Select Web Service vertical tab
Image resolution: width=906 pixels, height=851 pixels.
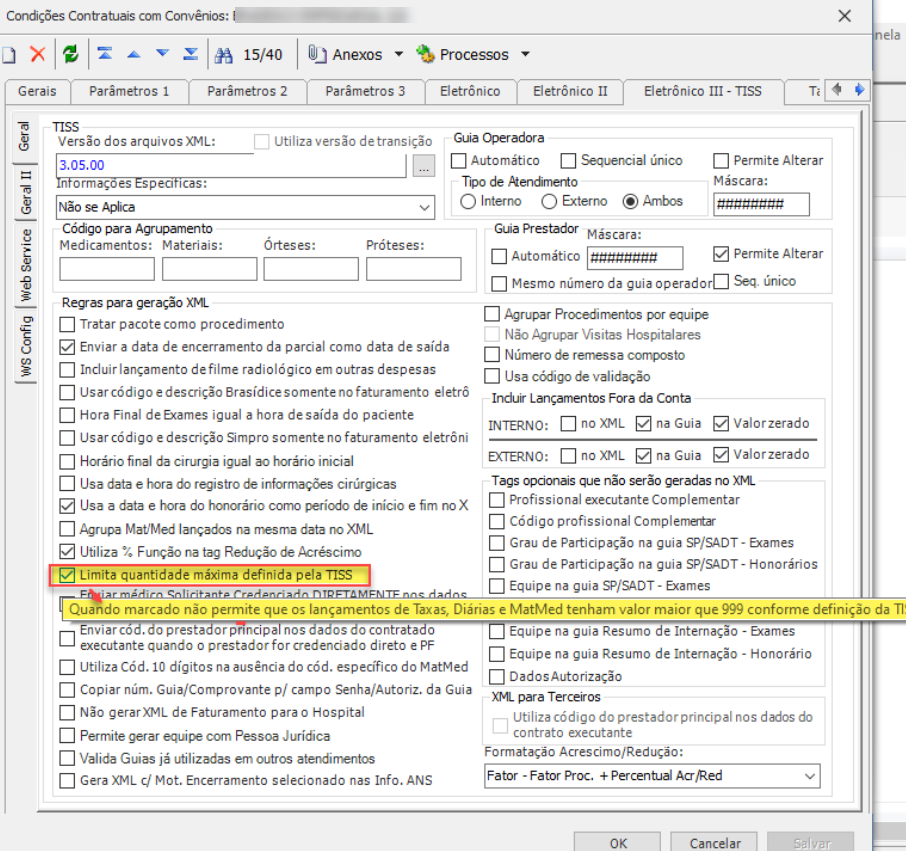25,265
